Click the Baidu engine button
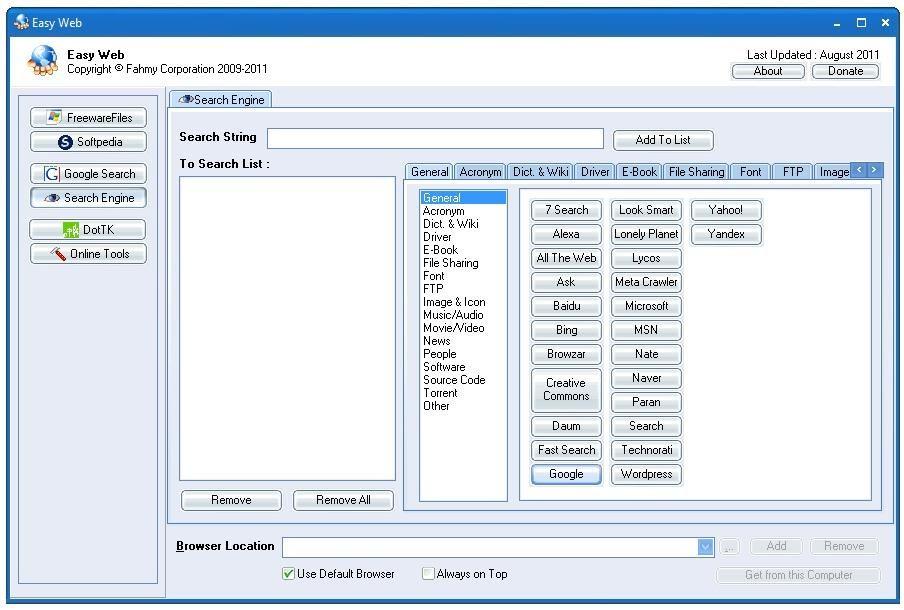904x610 pixels. pos(566,306)
